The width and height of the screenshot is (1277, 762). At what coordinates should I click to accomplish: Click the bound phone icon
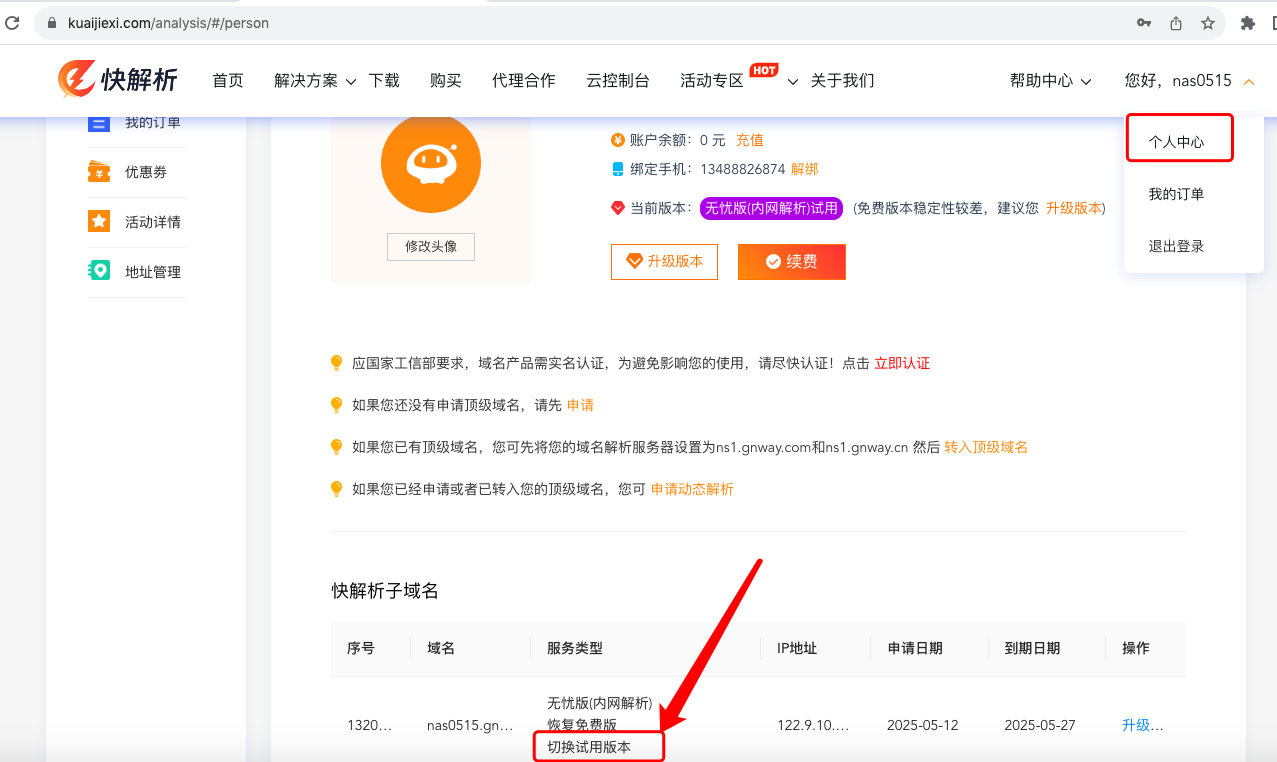point(617,169)
